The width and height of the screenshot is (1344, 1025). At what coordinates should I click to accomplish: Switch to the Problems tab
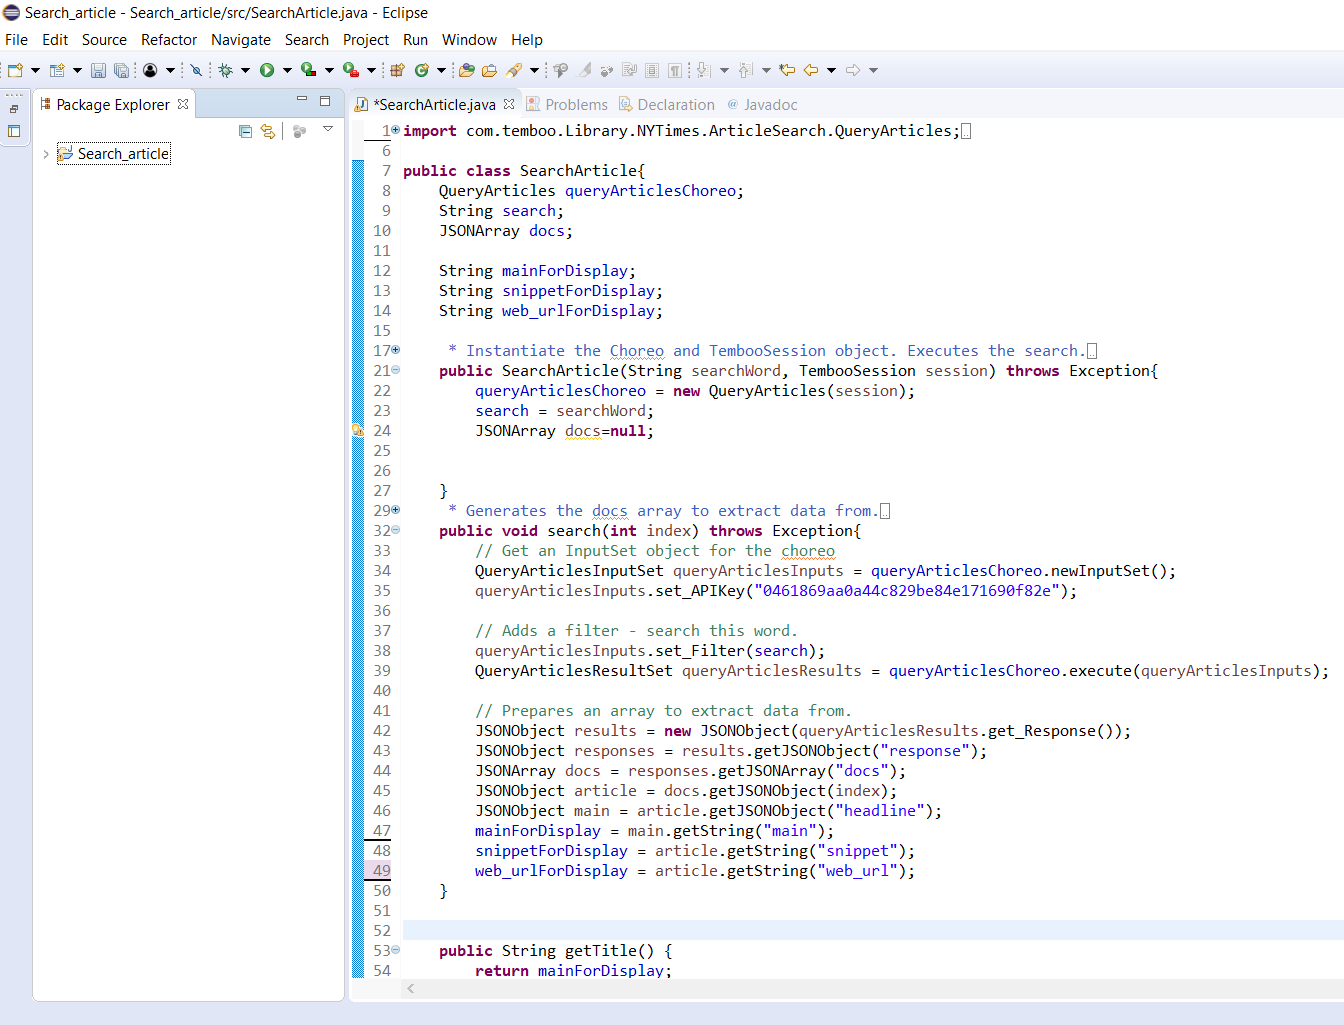tap(567, 104)
